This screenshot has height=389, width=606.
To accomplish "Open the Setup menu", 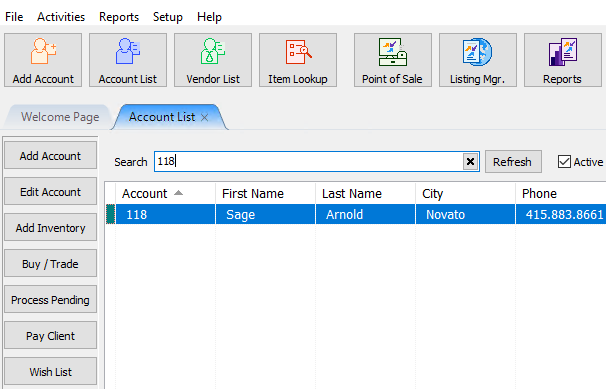I will click(168, 17).
